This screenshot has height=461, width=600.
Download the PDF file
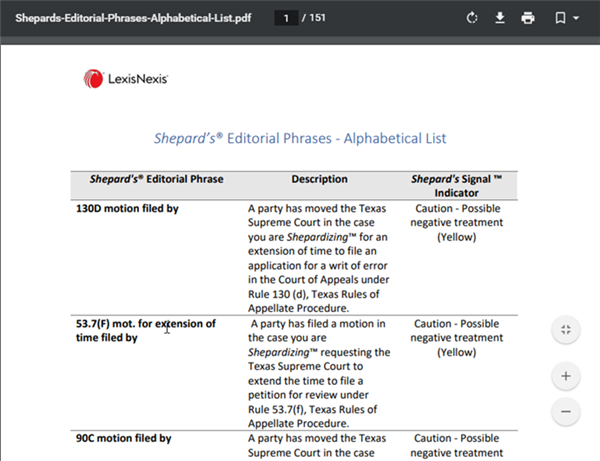pos(500,18)
